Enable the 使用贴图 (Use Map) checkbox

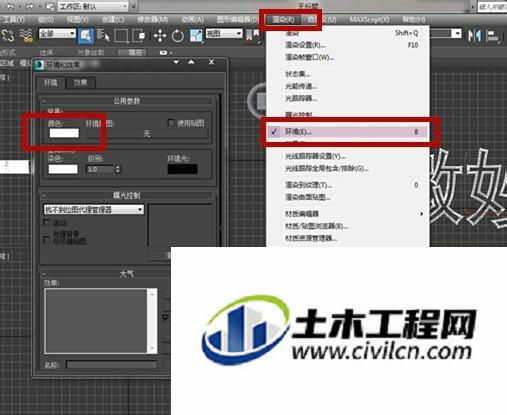click(x=171, y=123)
